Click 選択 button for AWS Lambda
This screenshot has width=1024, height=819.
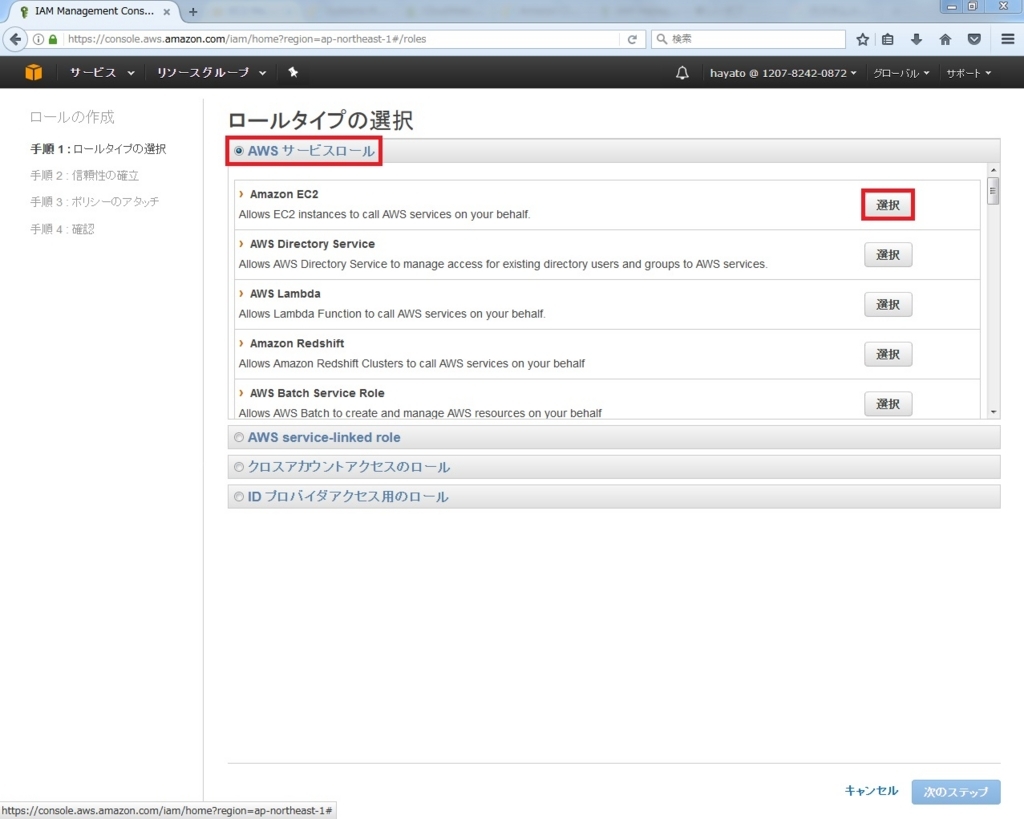pos(888,304)
